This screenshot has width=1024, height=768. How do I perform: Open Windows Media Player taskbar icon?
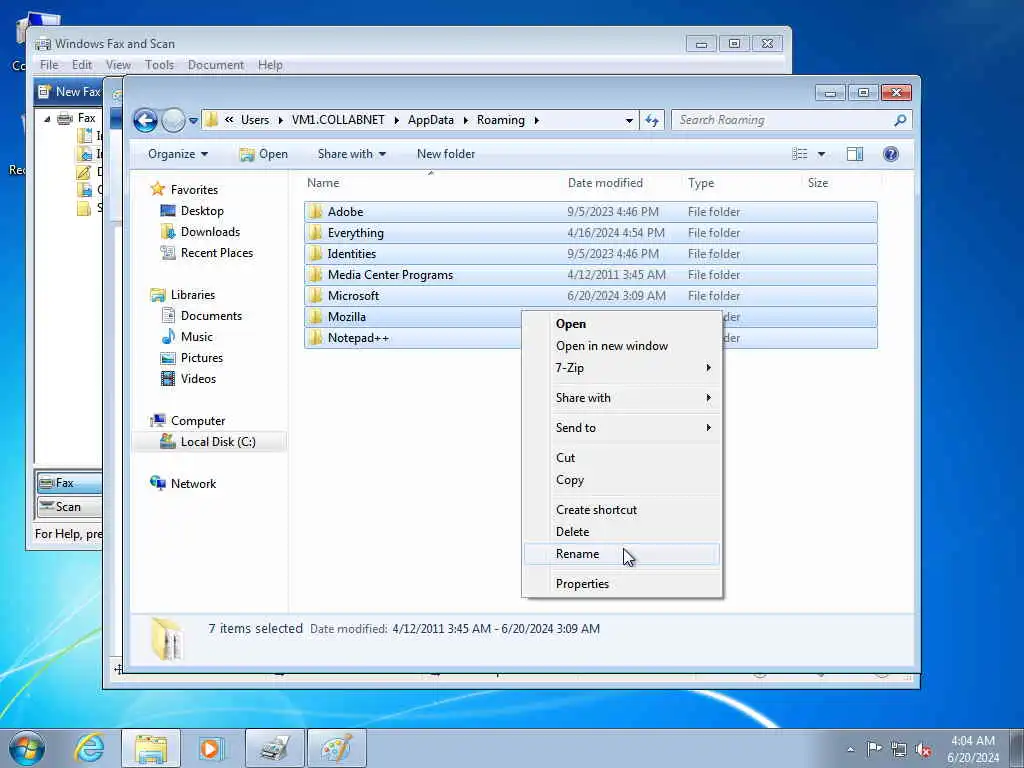point(210,748)
